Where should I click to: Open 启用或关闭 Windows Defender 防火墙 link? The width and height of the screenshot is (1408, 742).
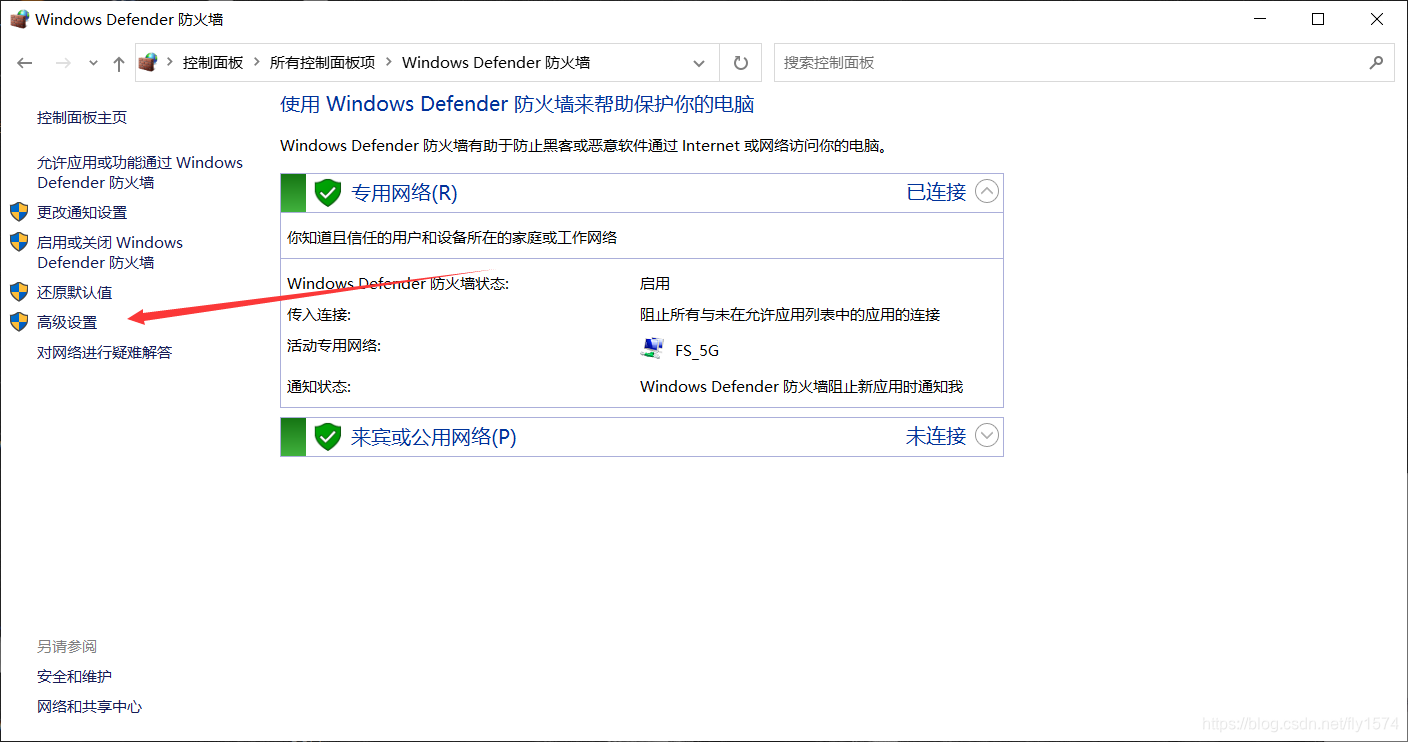(x=110, y=252)
